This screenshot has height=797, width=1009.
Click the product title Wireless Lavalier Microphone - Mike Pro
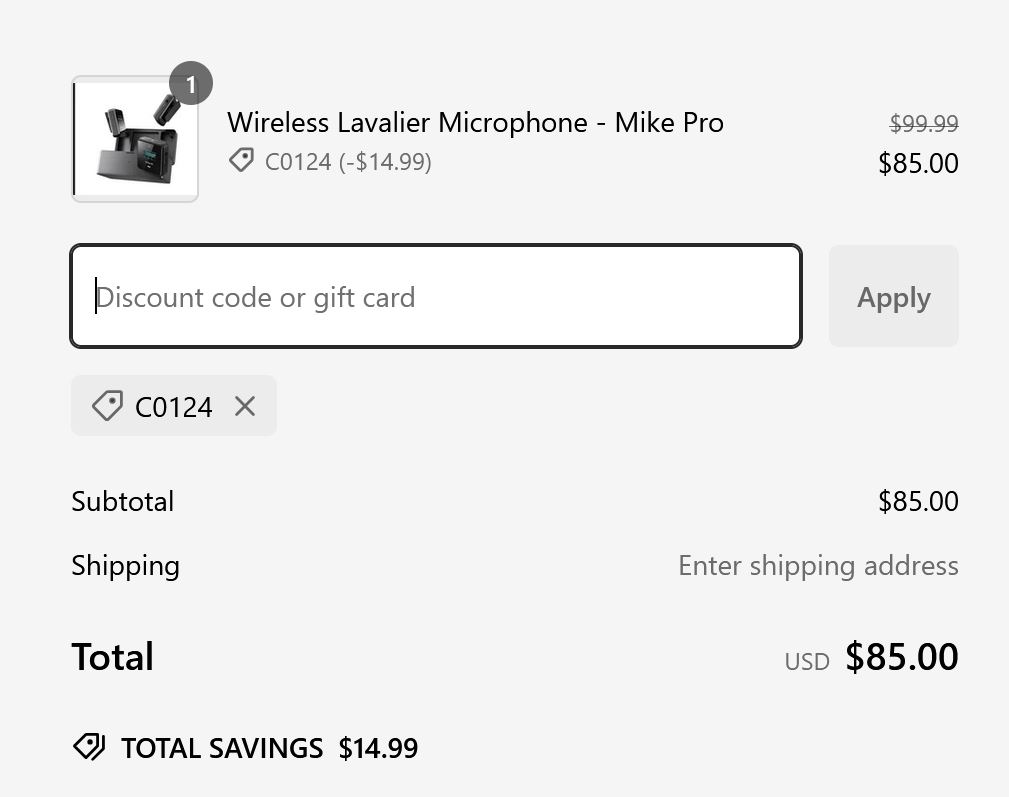[475, 123]
